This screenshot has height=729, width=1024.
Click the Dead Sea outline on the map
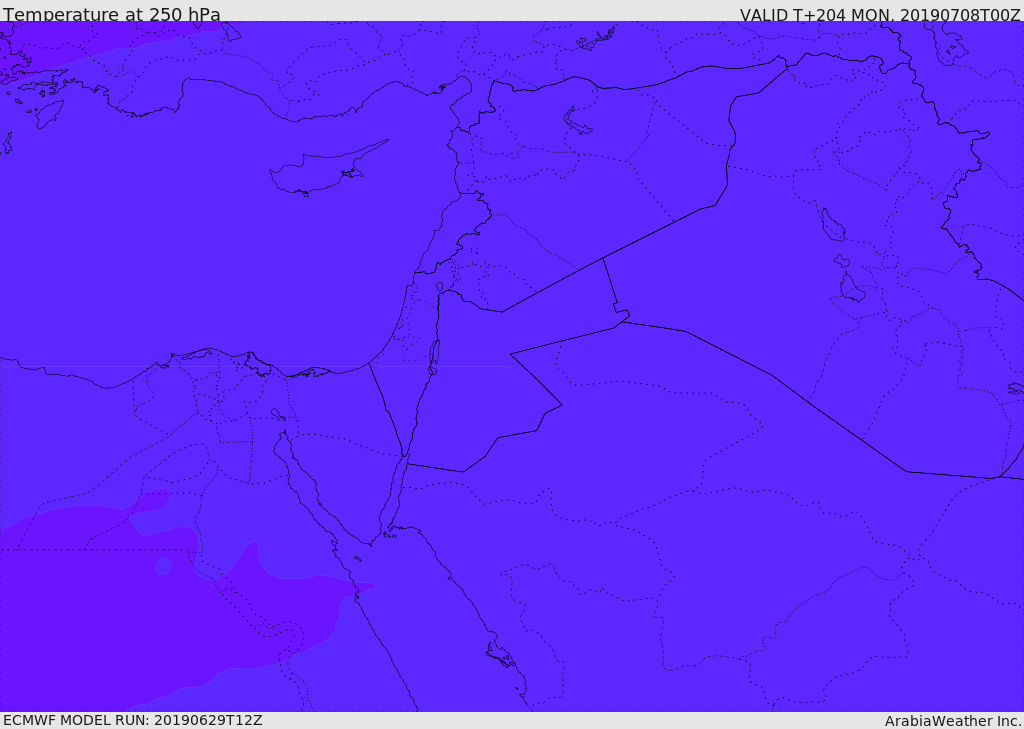click(433, 357)
